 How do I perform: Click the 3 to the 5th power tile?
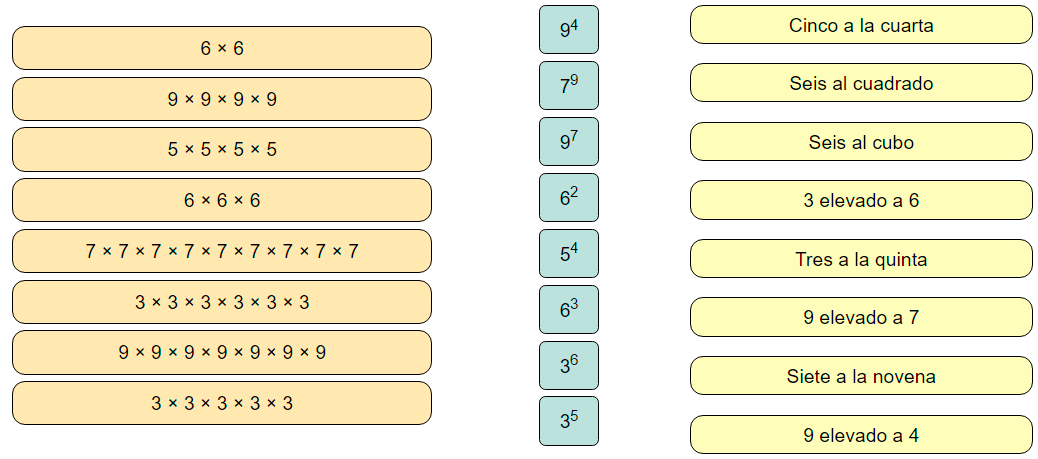click(568, 421)
